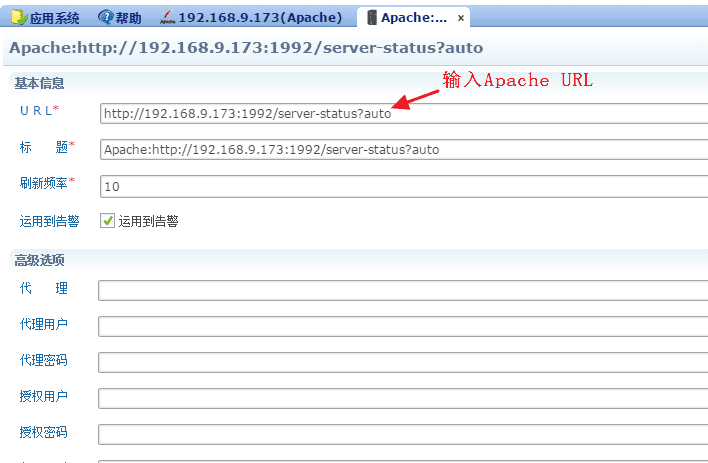Click the 应用系统 folder icon
Viewport: 708px width, 463px height.
19,17
